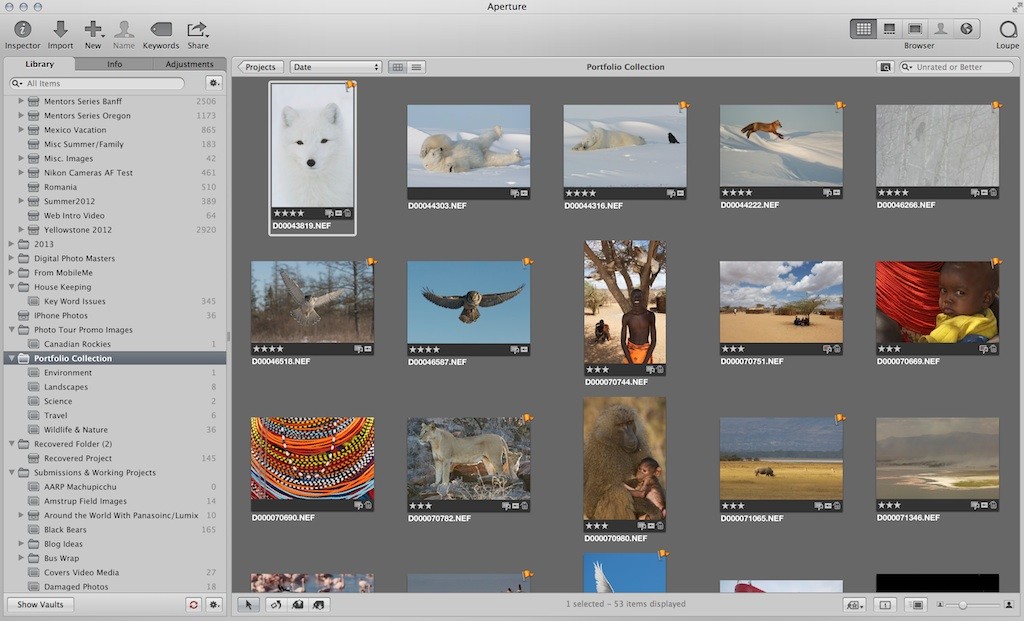Screen dimensions: 1024x621
Task: Select the Landscapes album
Action: click(x=115, y=387)
